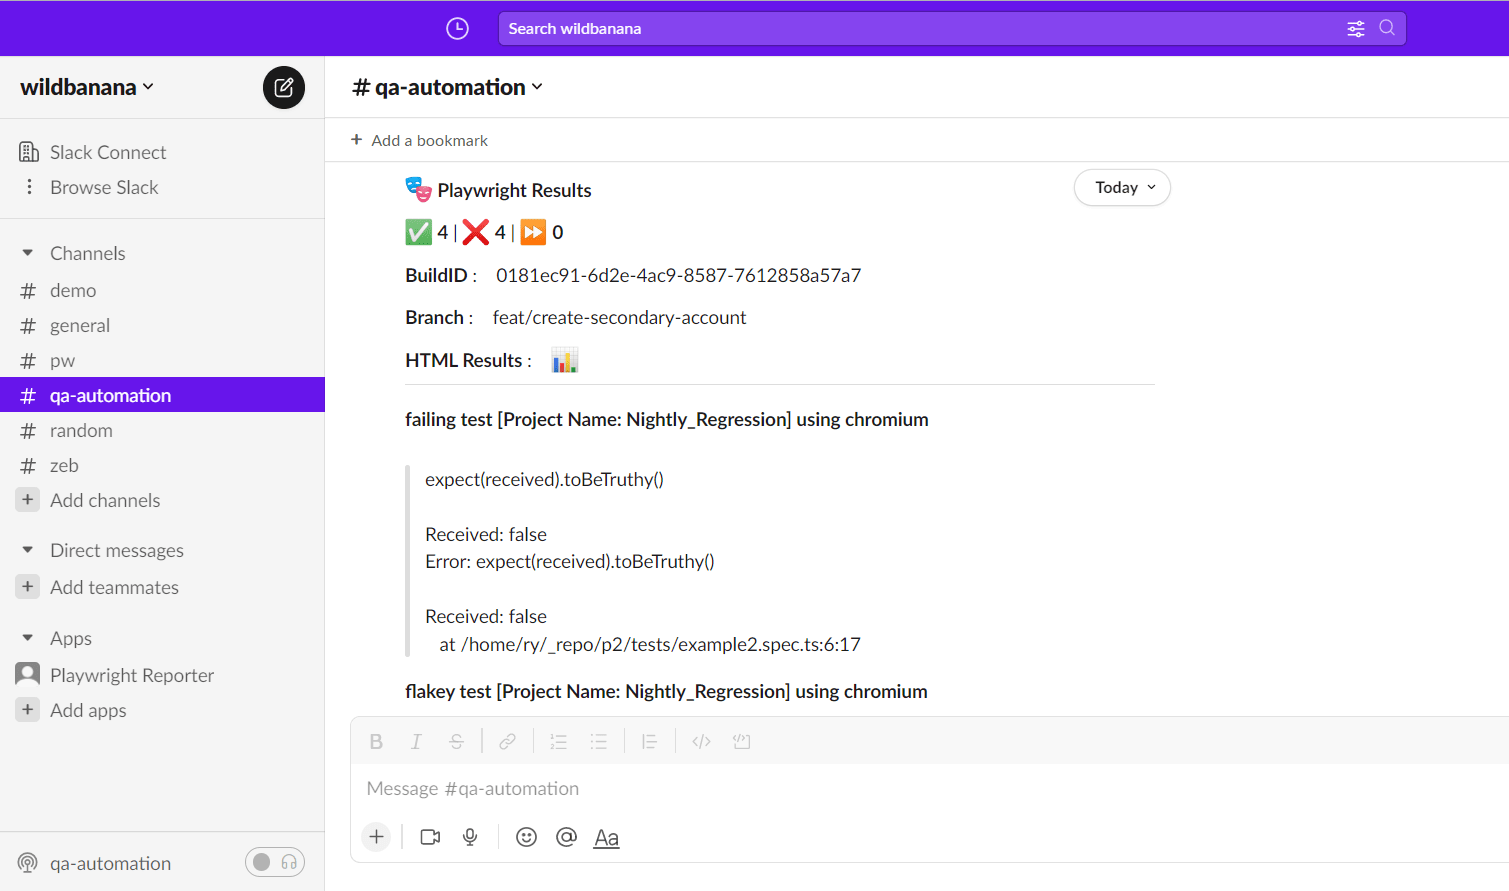Viewport: 1509px width, 891px height.
Task: Collapse the Direct messages section
Action: [28, 550]
